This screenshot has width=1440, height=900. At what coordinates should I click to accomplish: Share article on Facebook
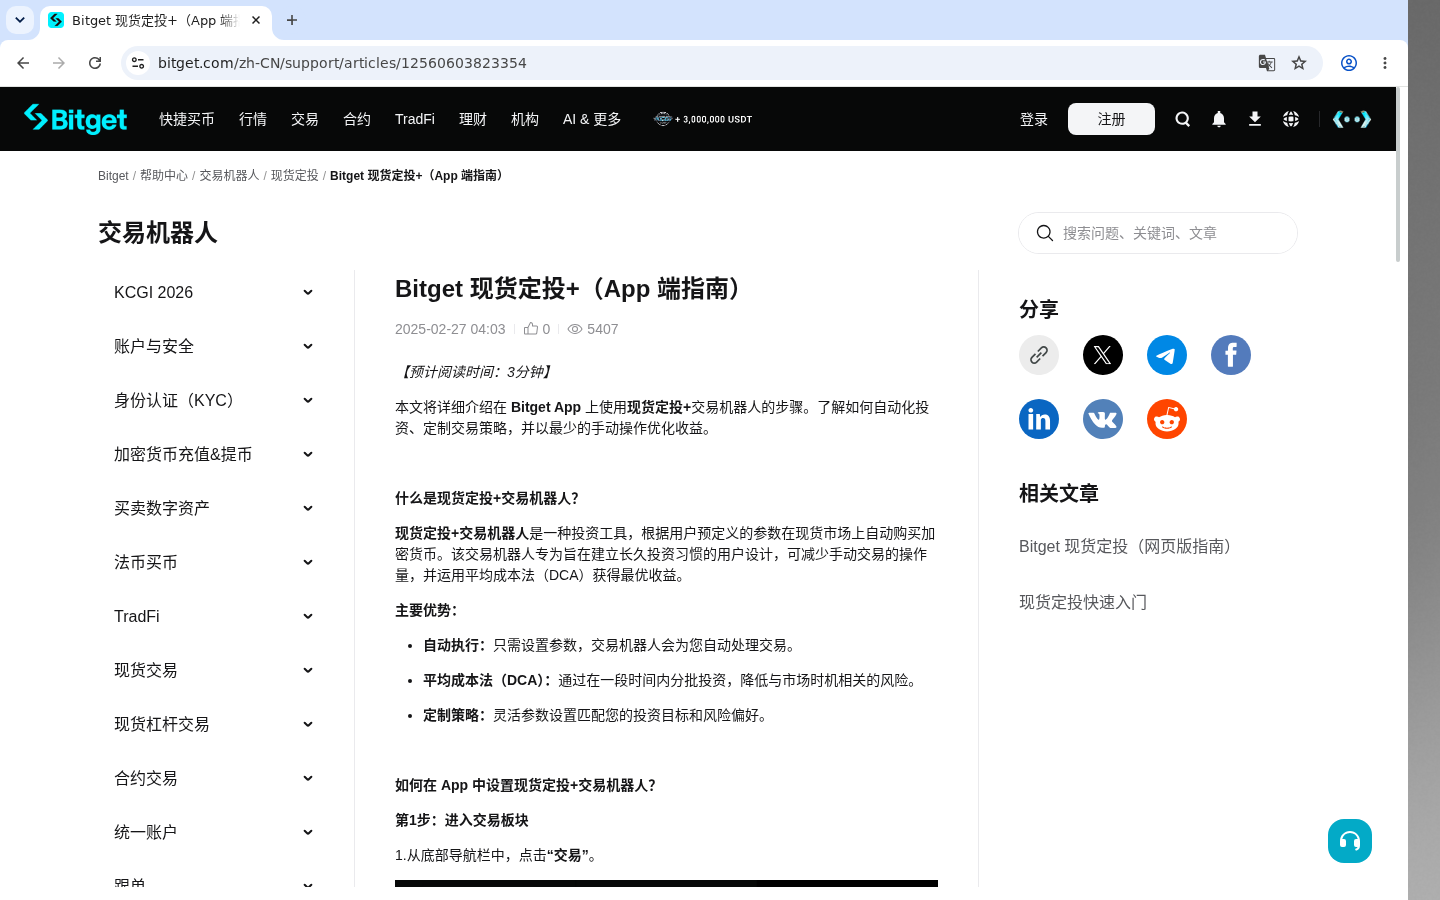pyautogui.click(x=1230, y=355)
